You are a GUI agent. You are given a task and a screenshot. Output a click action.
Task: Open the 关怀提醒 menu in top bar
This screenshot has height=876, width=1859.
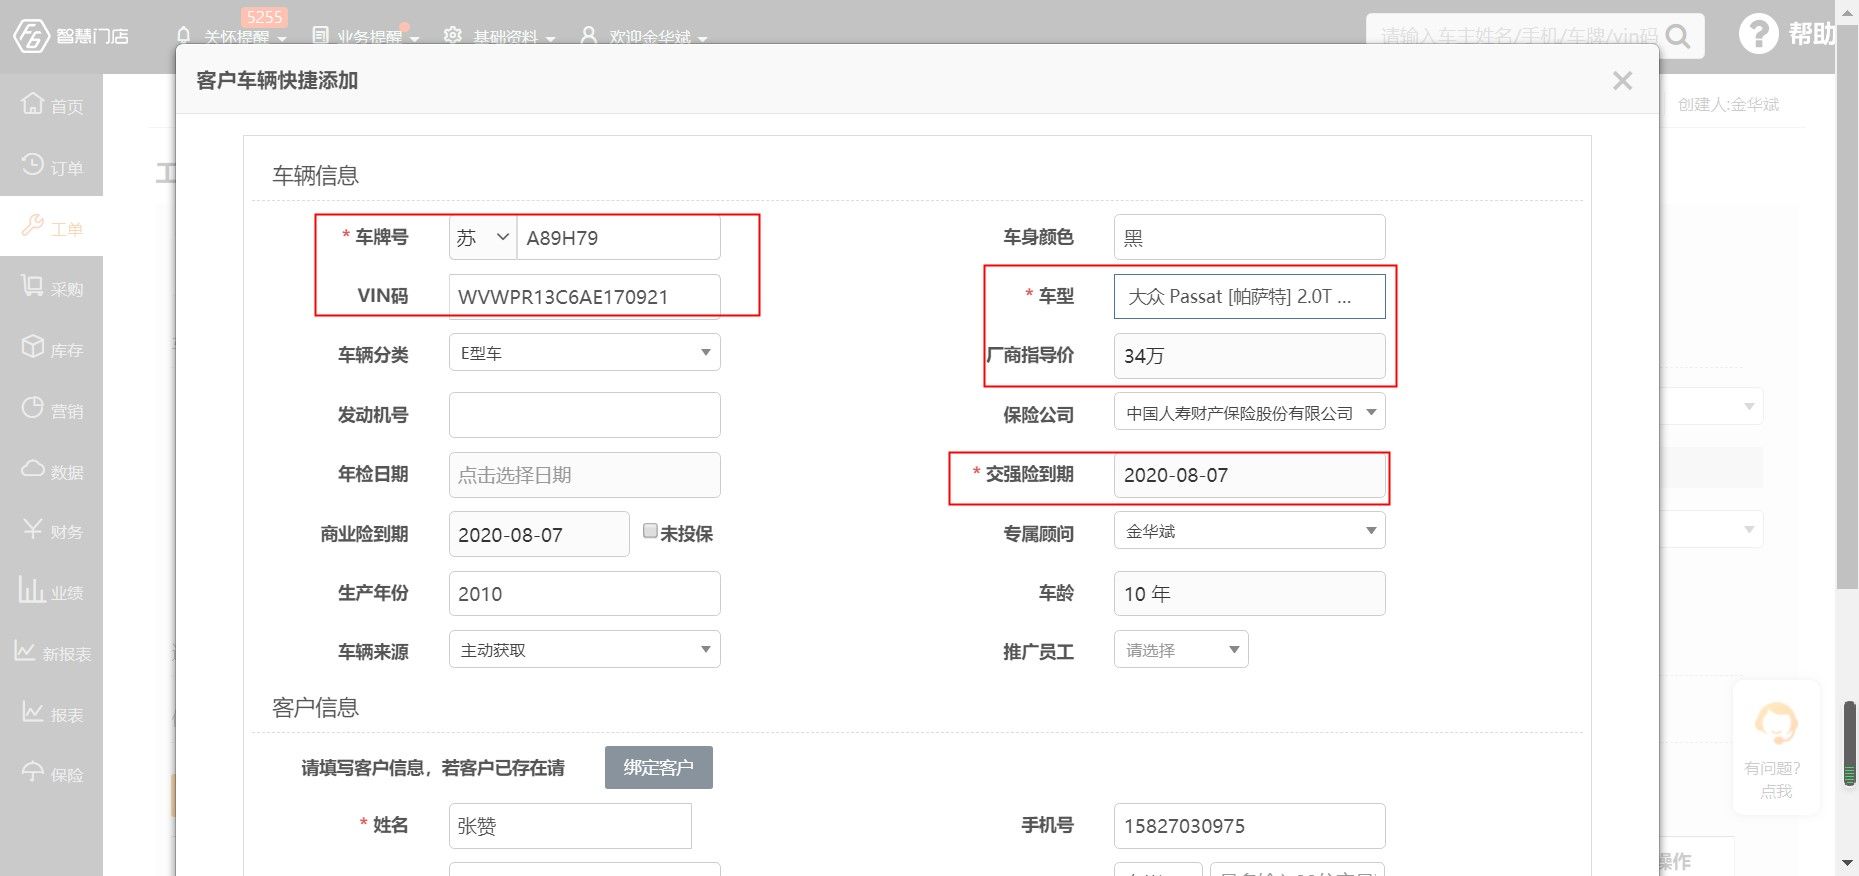coord(231,37)
